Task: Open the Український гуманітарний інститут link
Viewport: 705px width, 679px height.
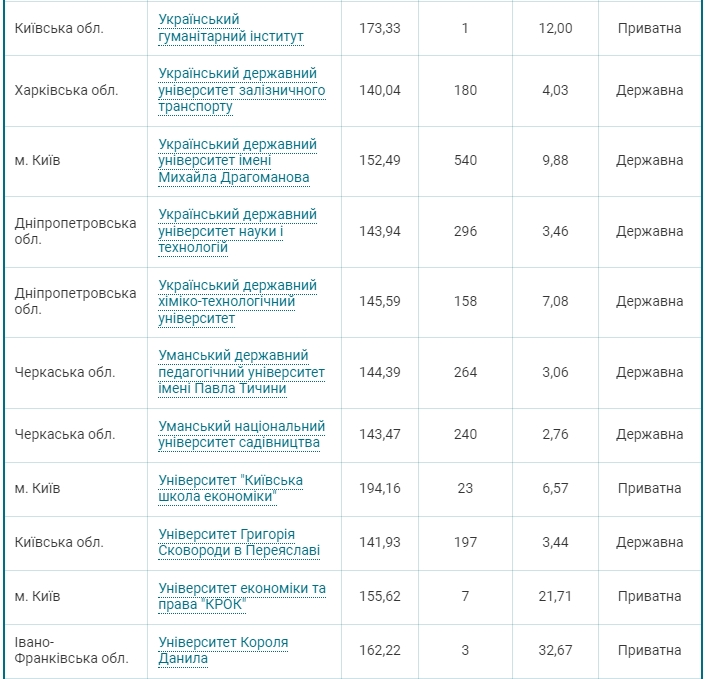Action: pyautogui.click(x=231, y=28)
